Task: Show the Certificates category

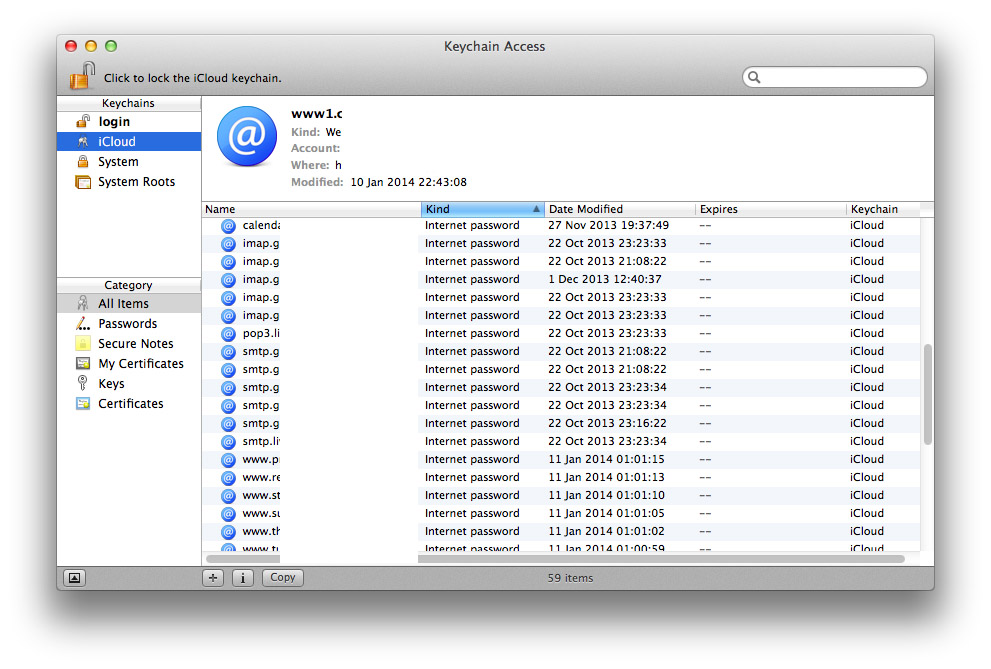Action: [129, 404]
